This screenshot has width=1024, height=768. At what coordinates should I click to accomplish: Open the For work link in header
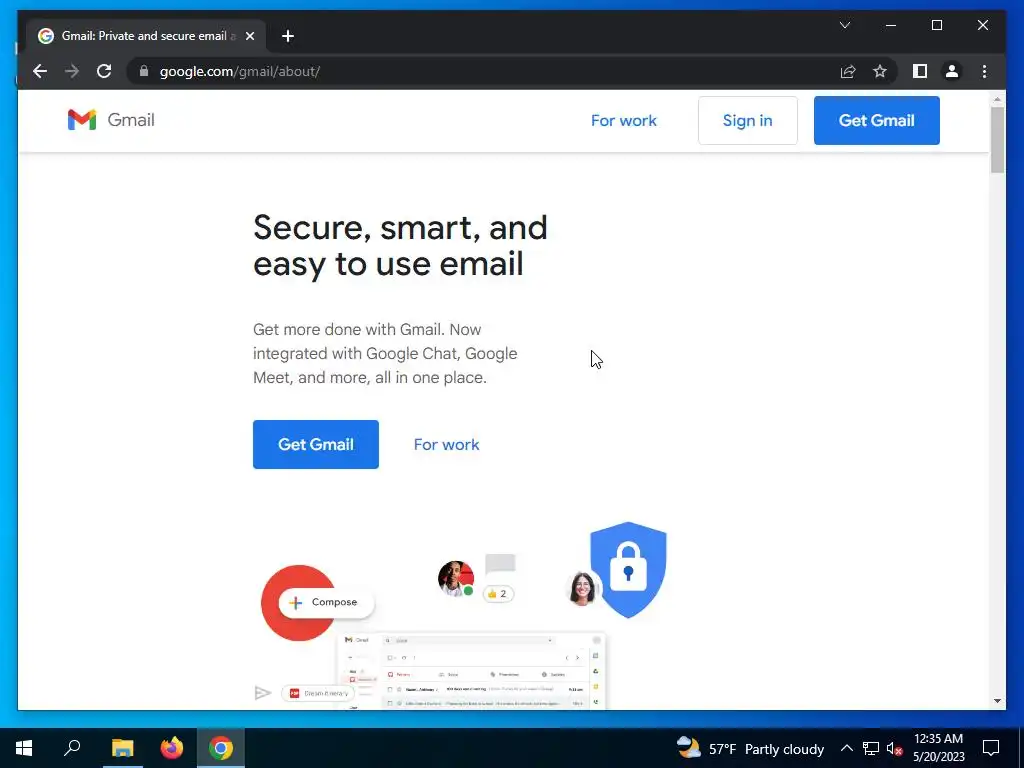click(624, 121)
